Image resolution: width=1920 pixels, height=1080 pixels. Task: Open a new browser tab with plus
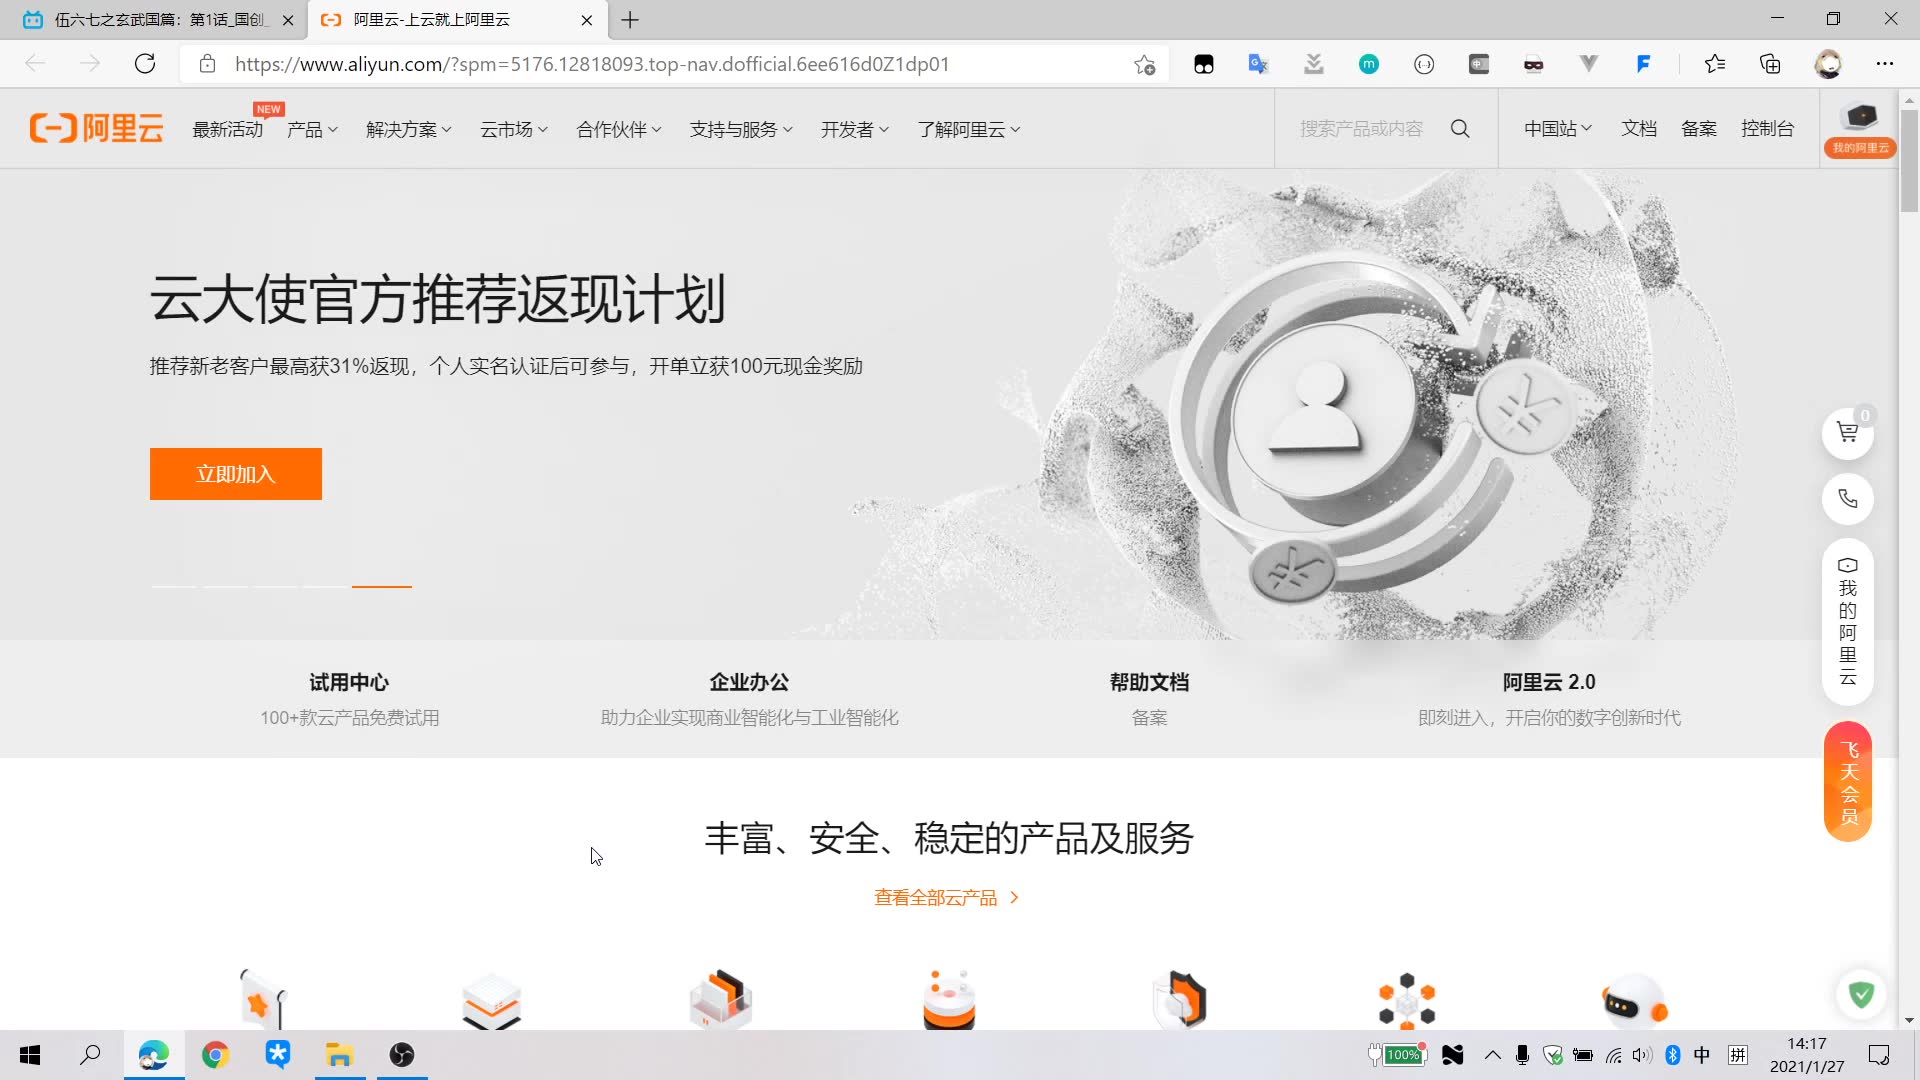tap(630, 20)
